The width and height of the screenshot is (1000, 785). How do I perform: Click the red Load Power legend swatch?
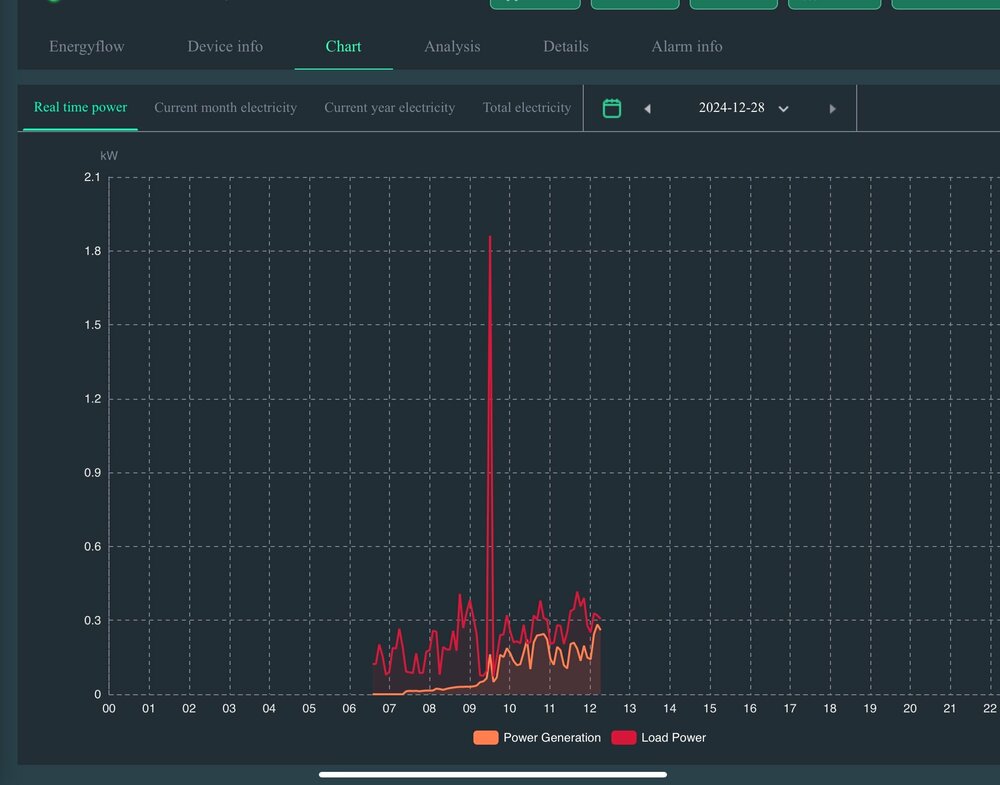coord(623,738)
